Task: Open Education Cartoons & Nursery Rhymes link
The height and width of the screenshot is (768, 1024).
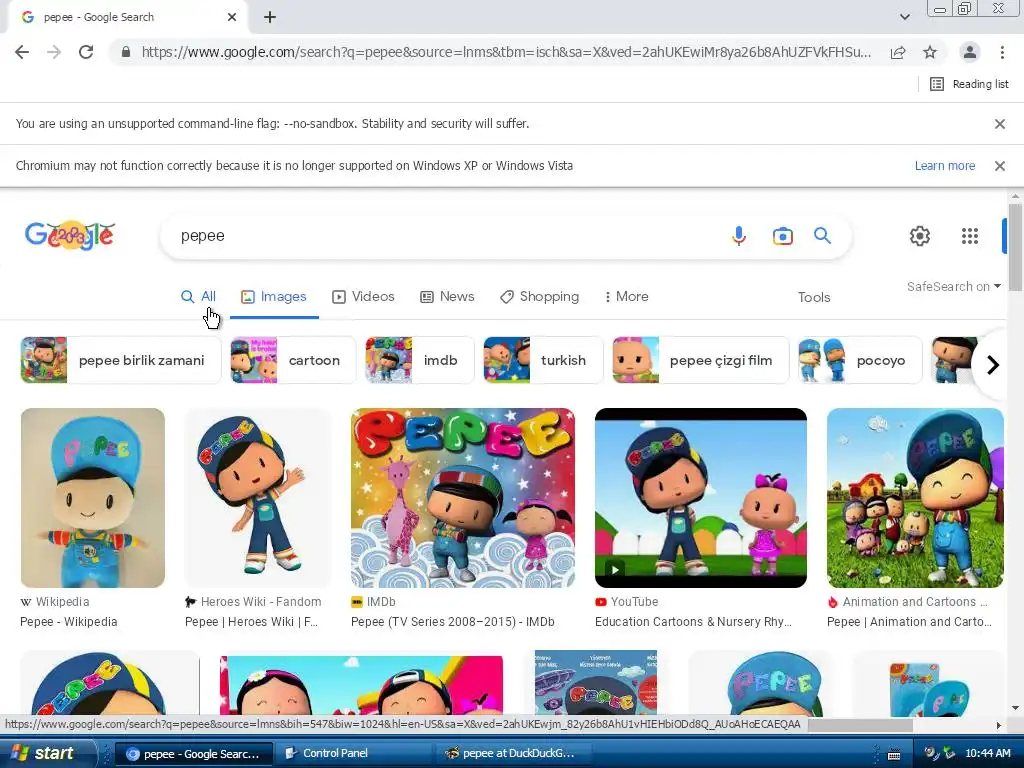Action: (x=693, y=622)
